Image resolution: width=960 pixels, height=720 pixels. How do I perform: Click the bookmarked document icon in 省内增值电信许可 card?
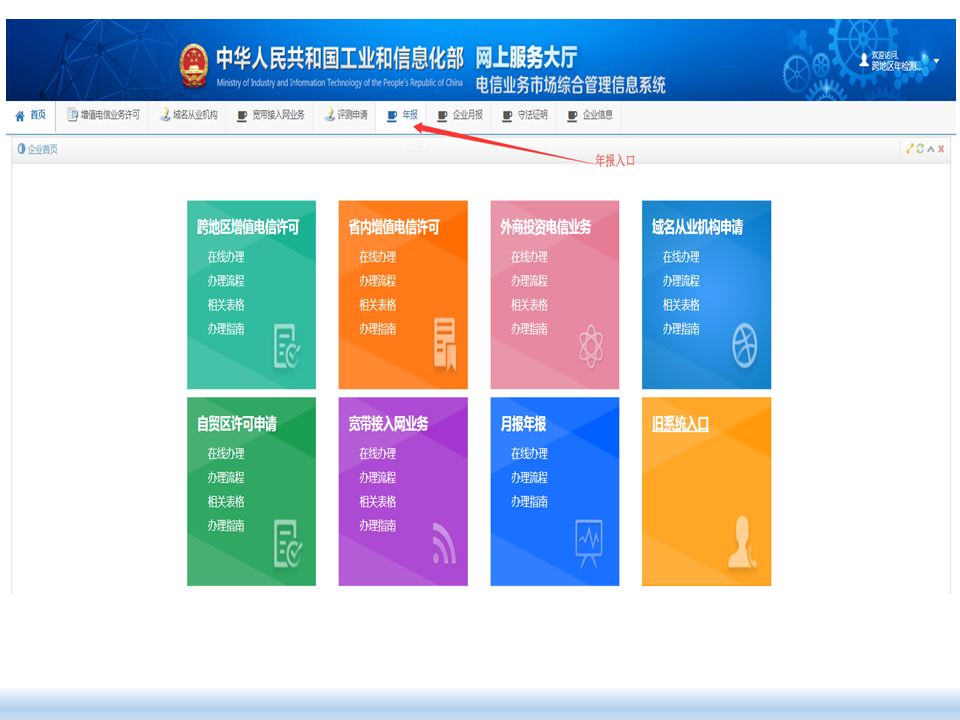coord(445,344)
